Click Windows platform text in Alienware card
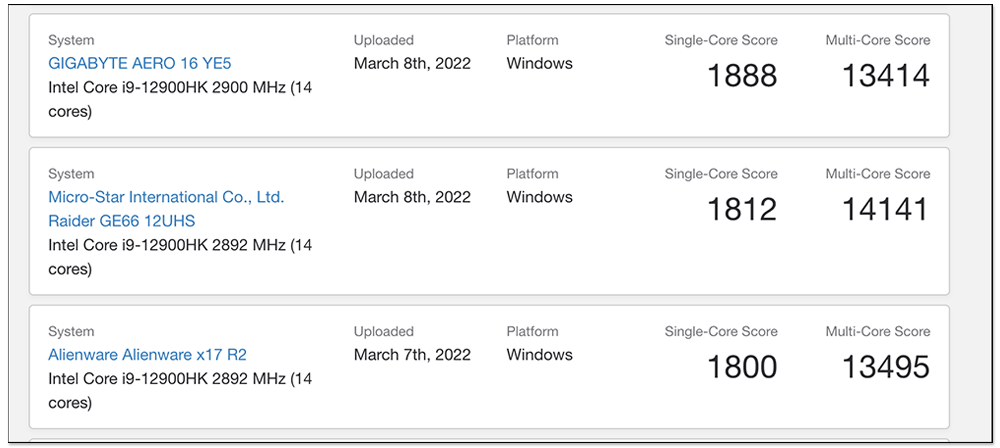 540,355
